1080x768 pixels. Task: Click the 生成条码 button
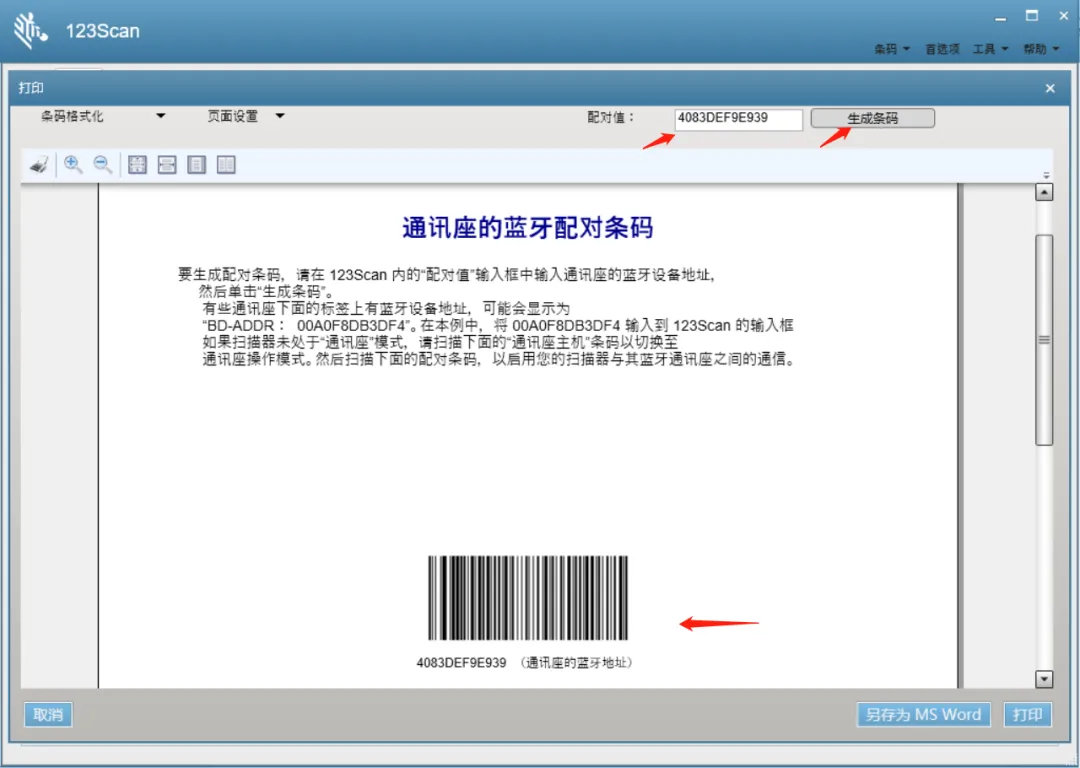(872, 118)
